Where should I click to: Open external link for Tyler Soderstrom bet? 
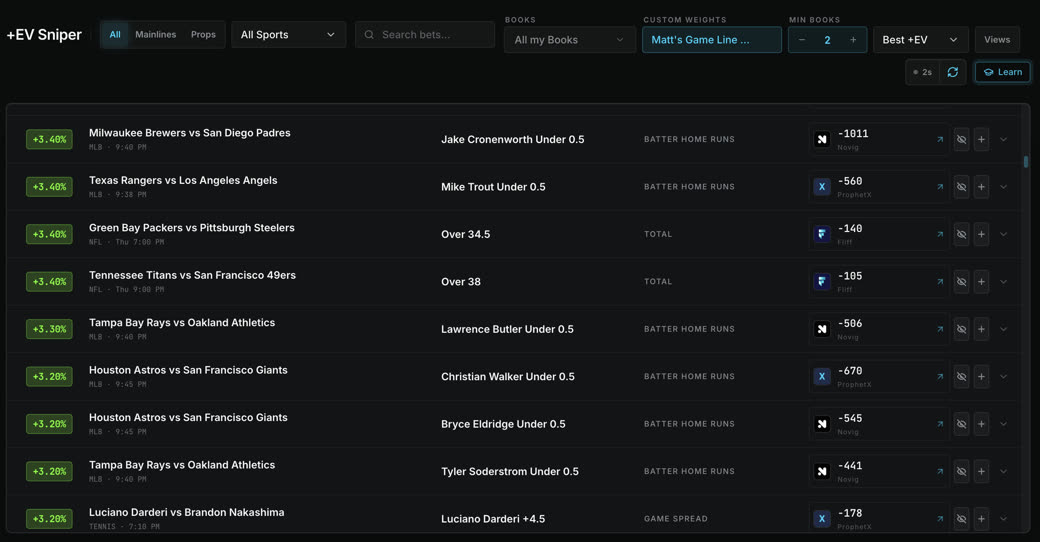click(x=940, y=472)
